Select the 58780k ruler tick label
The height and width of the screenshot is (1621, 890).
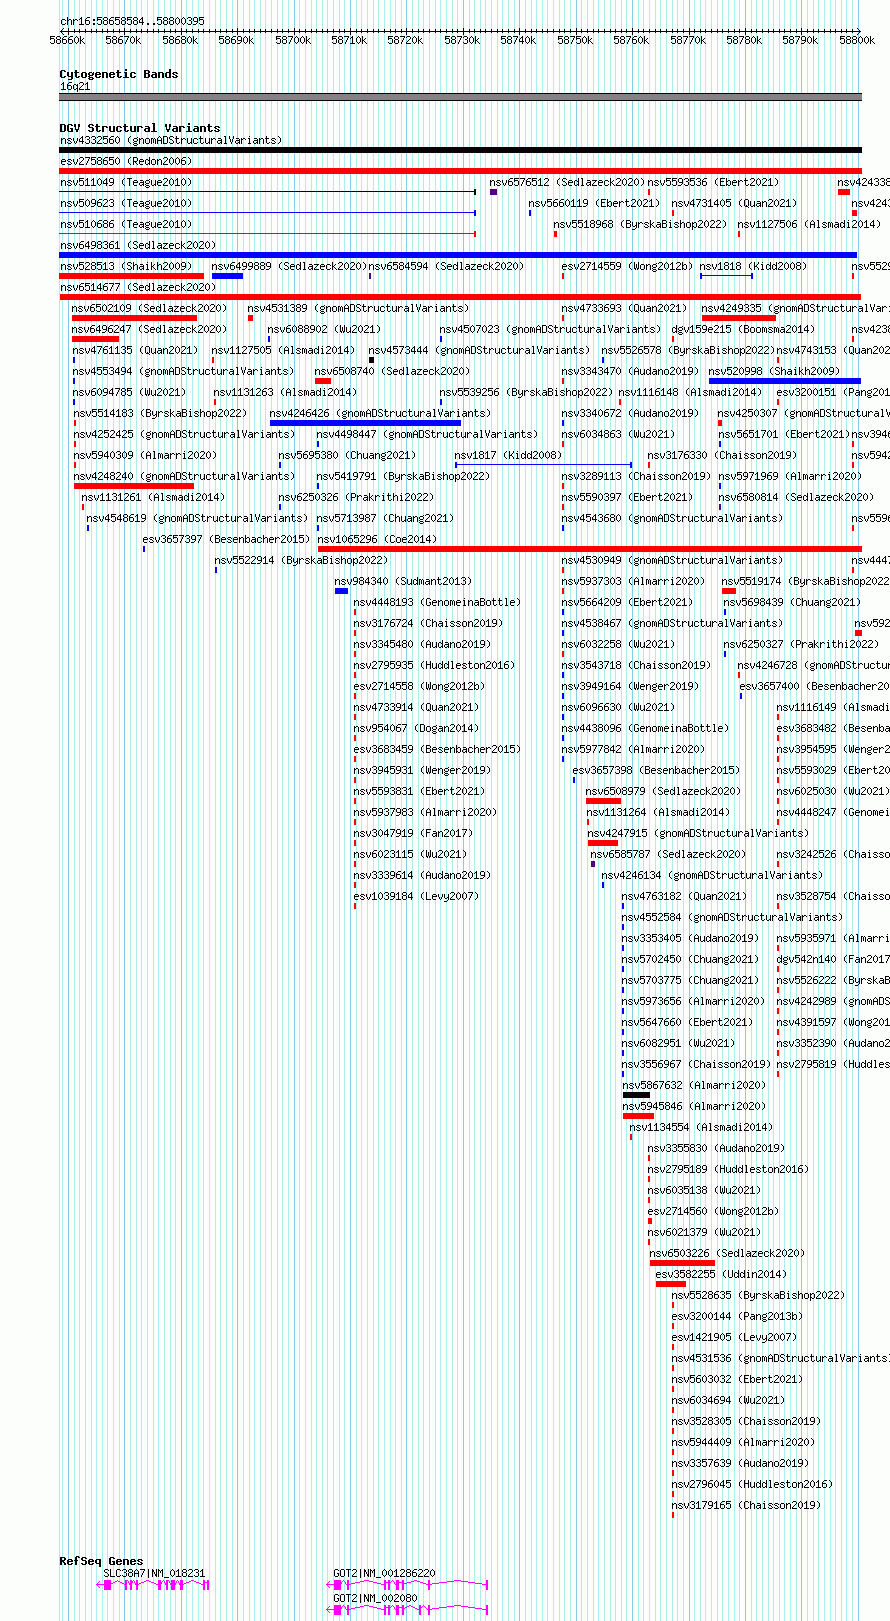pyautogui.click(x=744, y=40)
